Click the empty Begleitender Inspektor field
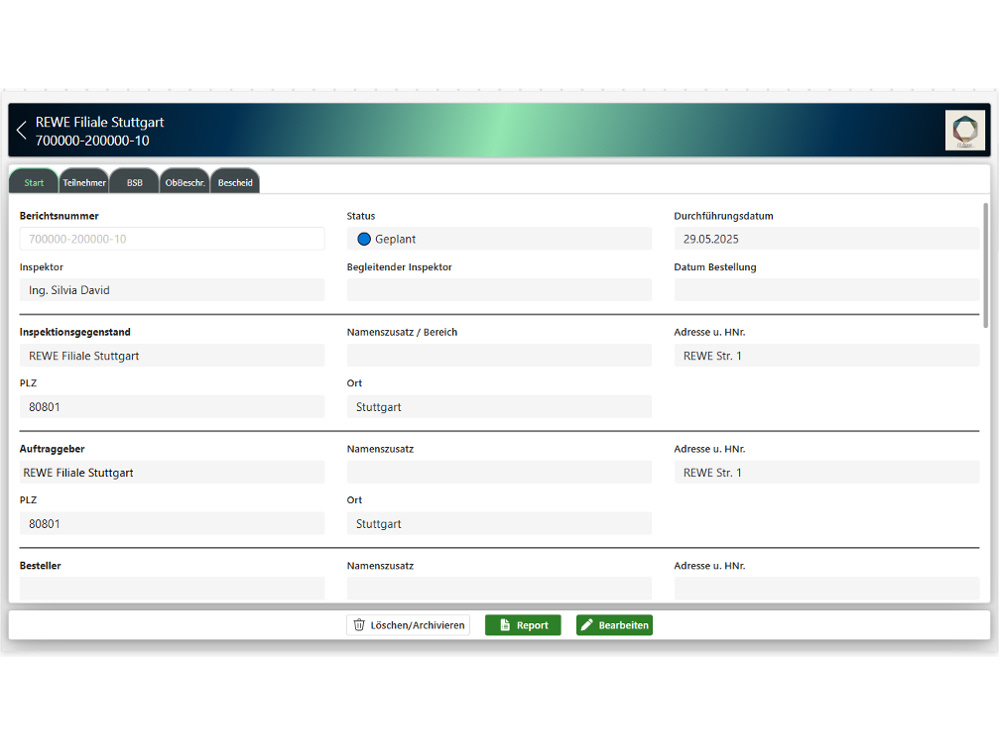The width and height of the screenshot is (1000, 750). (499, 290)
